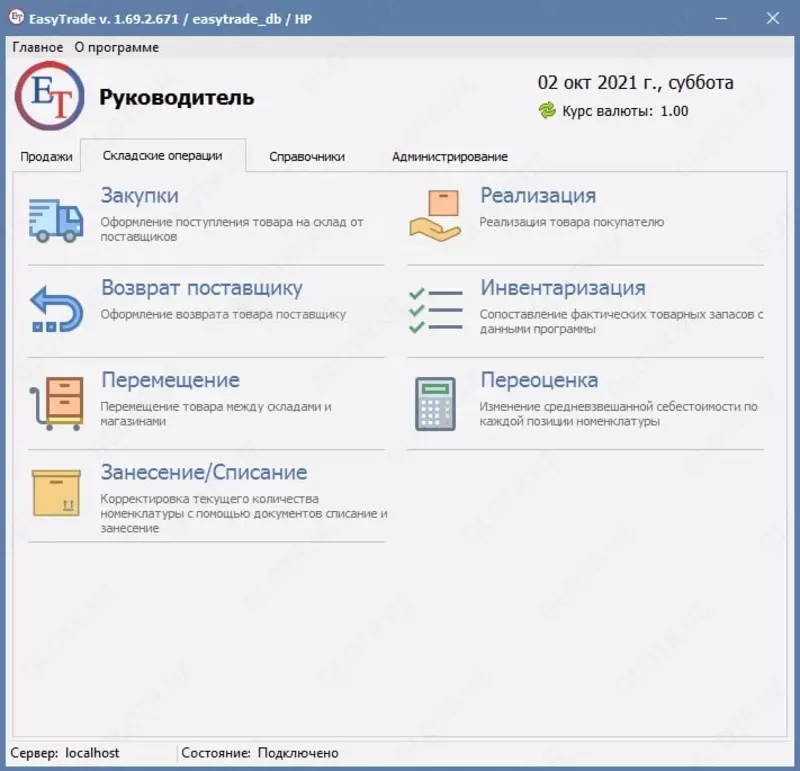
Task: Switch to the Справочники tab
Action: pyautogui.click(x=305, y=156)
